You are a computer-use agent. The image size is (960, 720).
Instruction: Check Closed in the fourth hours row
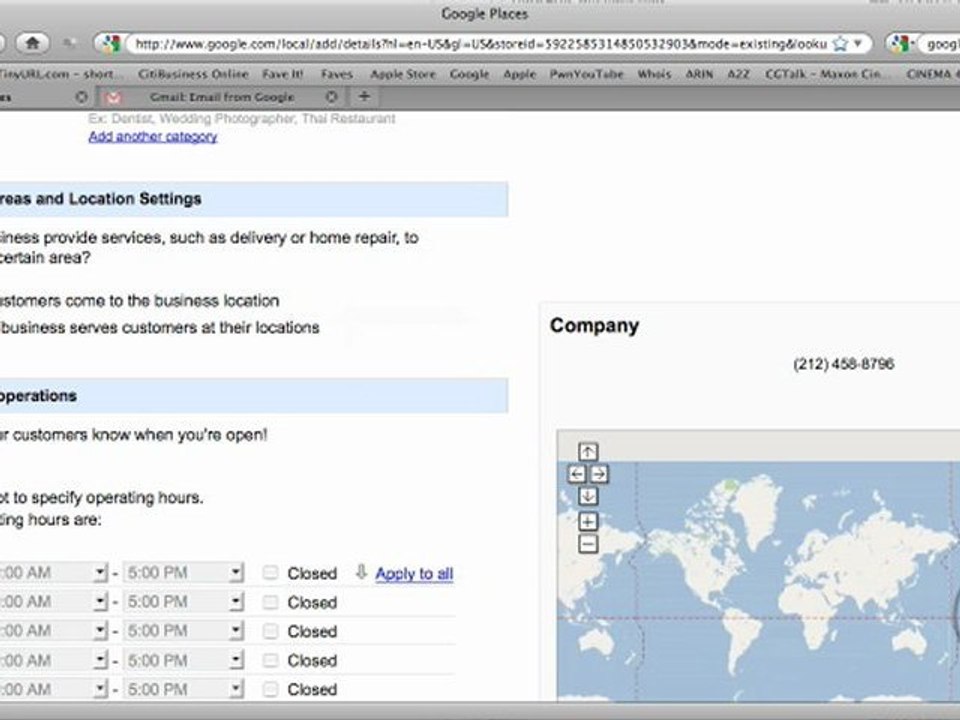tap(270, 660)
